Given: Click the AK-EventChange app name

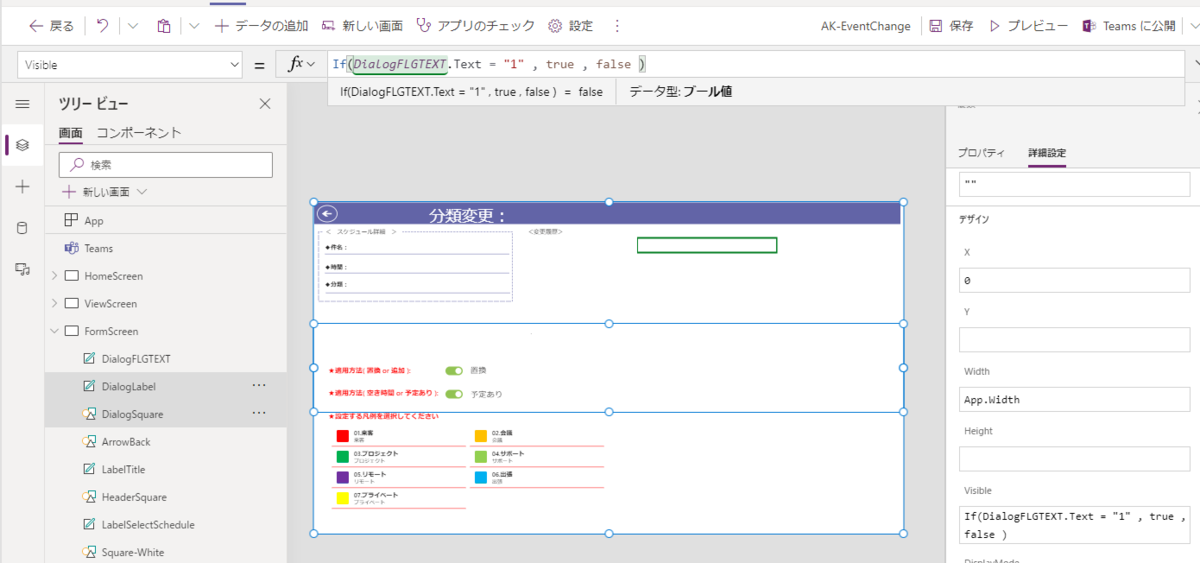Looking at the screenshot, I should (x=866, y=26).
